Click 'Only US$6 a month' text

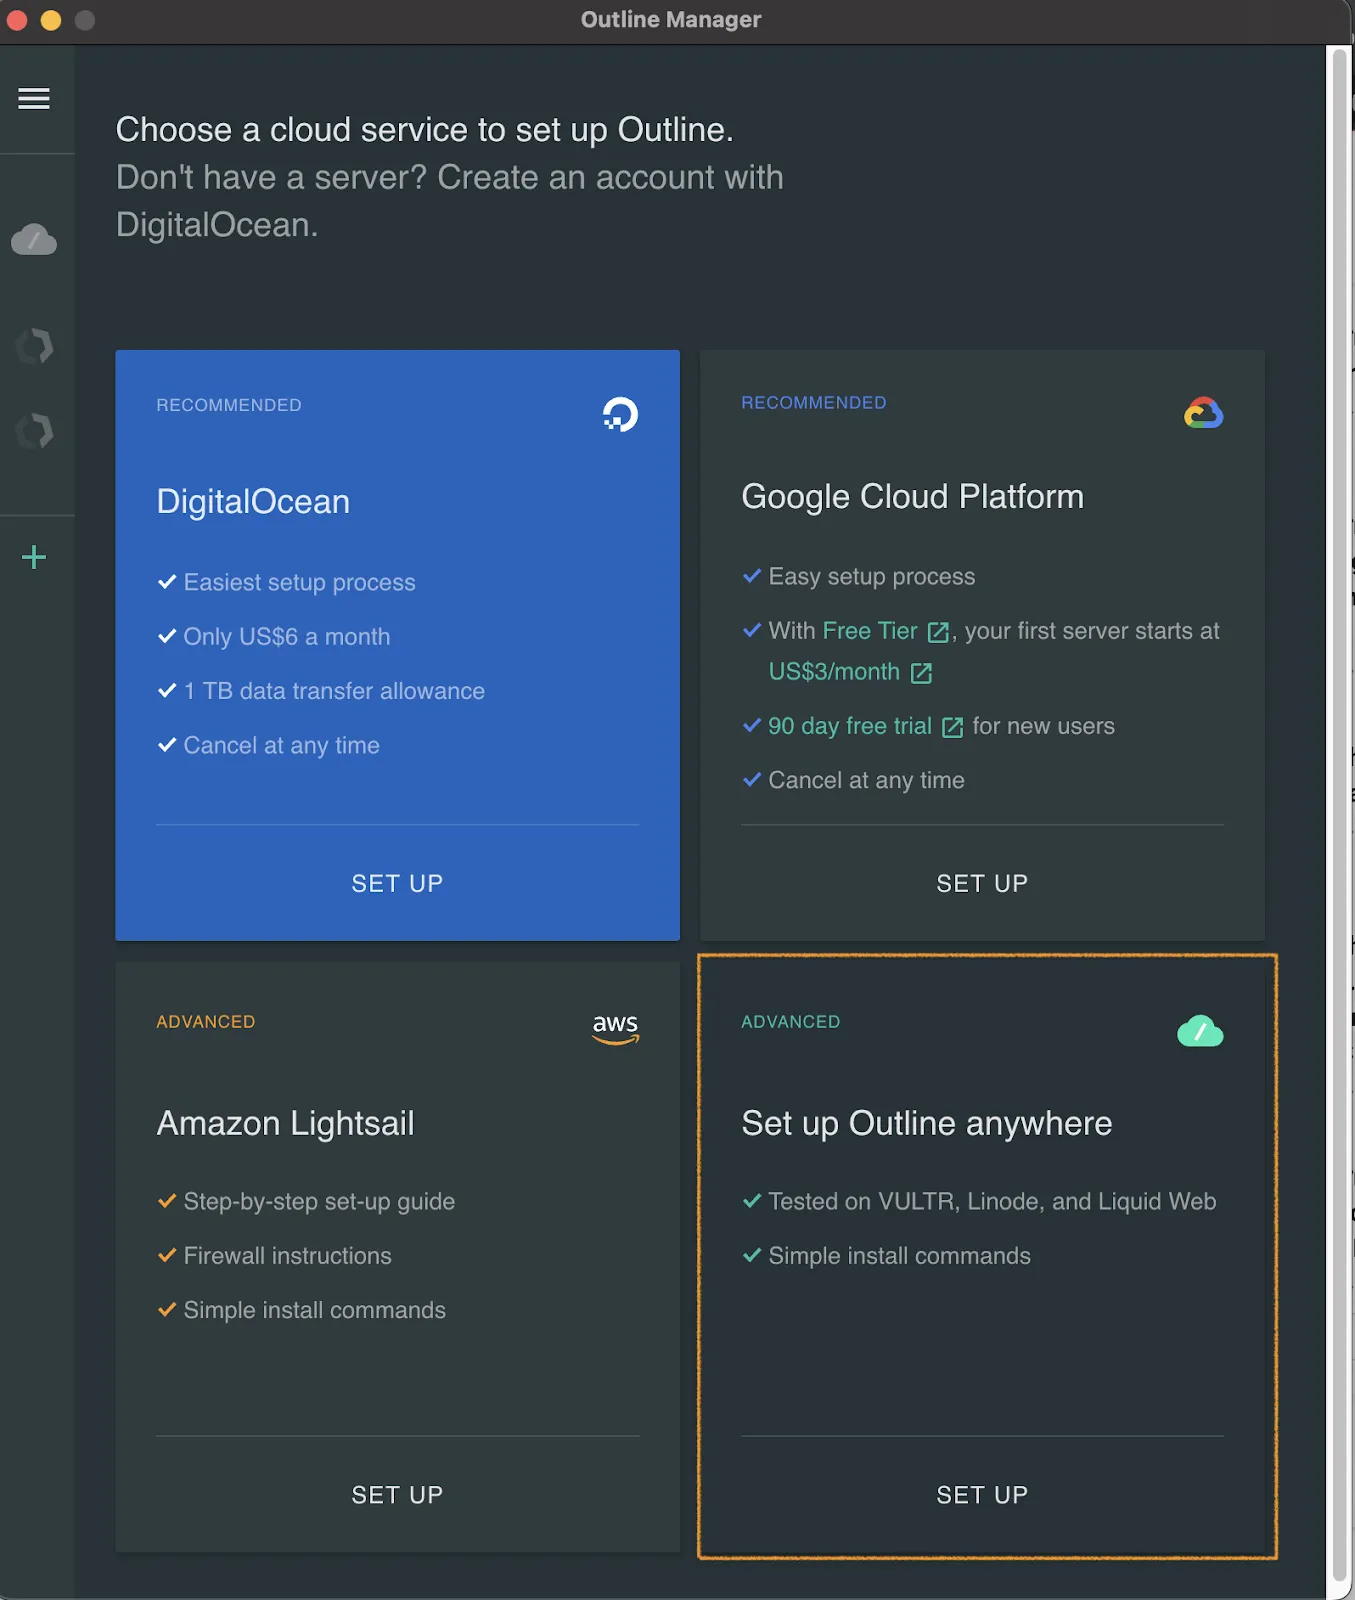point(287,636)
